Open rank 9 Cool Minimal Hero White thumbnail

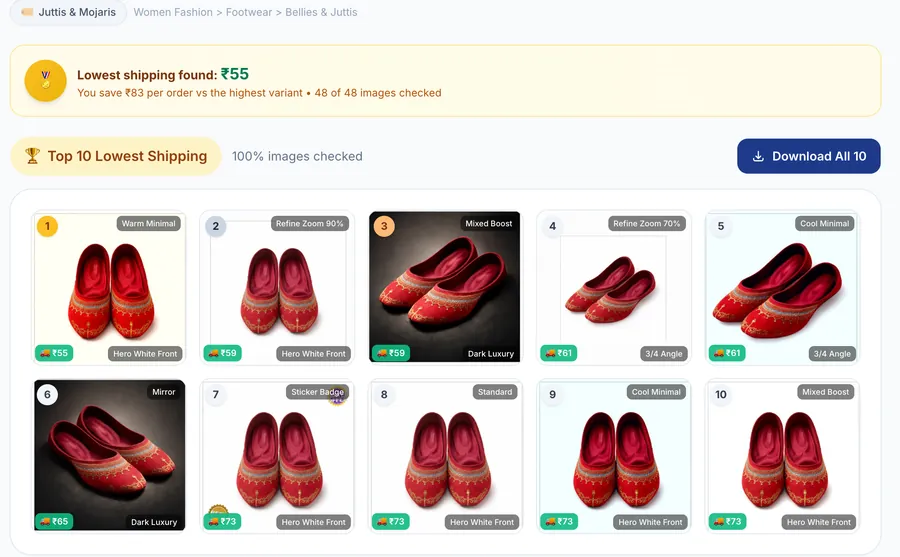coord(614,455)
